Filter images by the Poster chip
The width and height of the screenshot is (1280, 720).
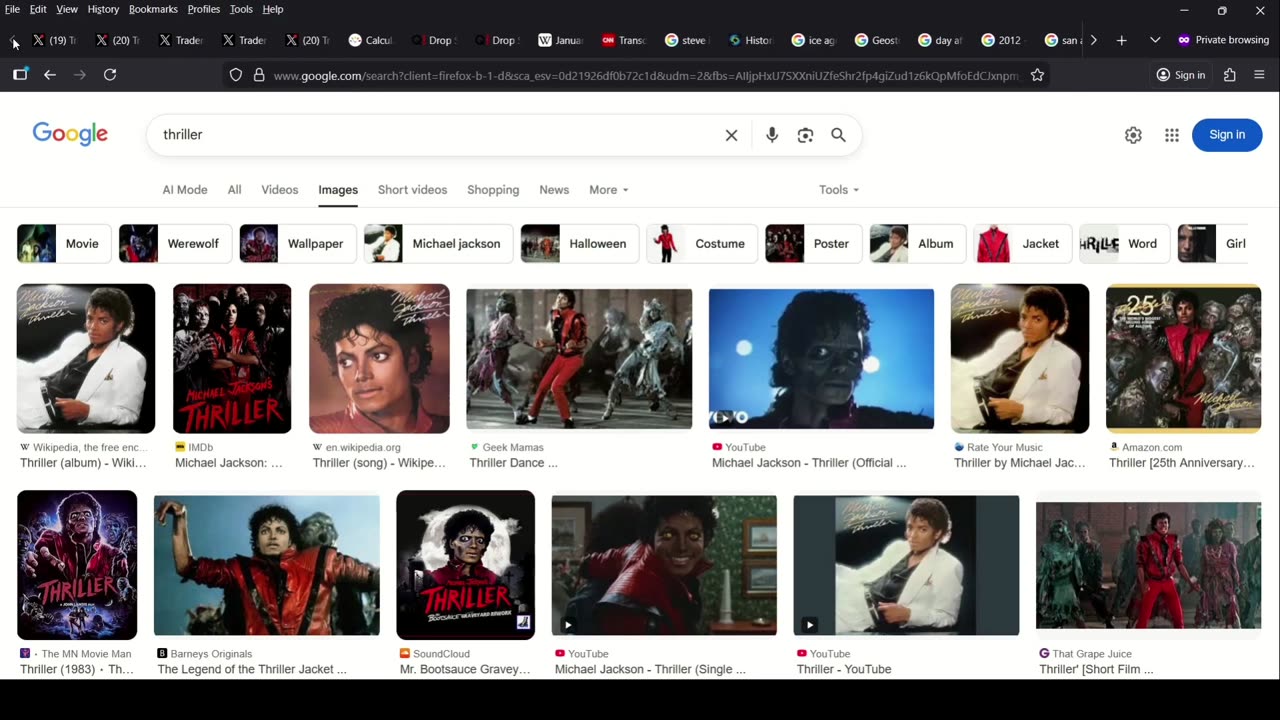point(813,244)
